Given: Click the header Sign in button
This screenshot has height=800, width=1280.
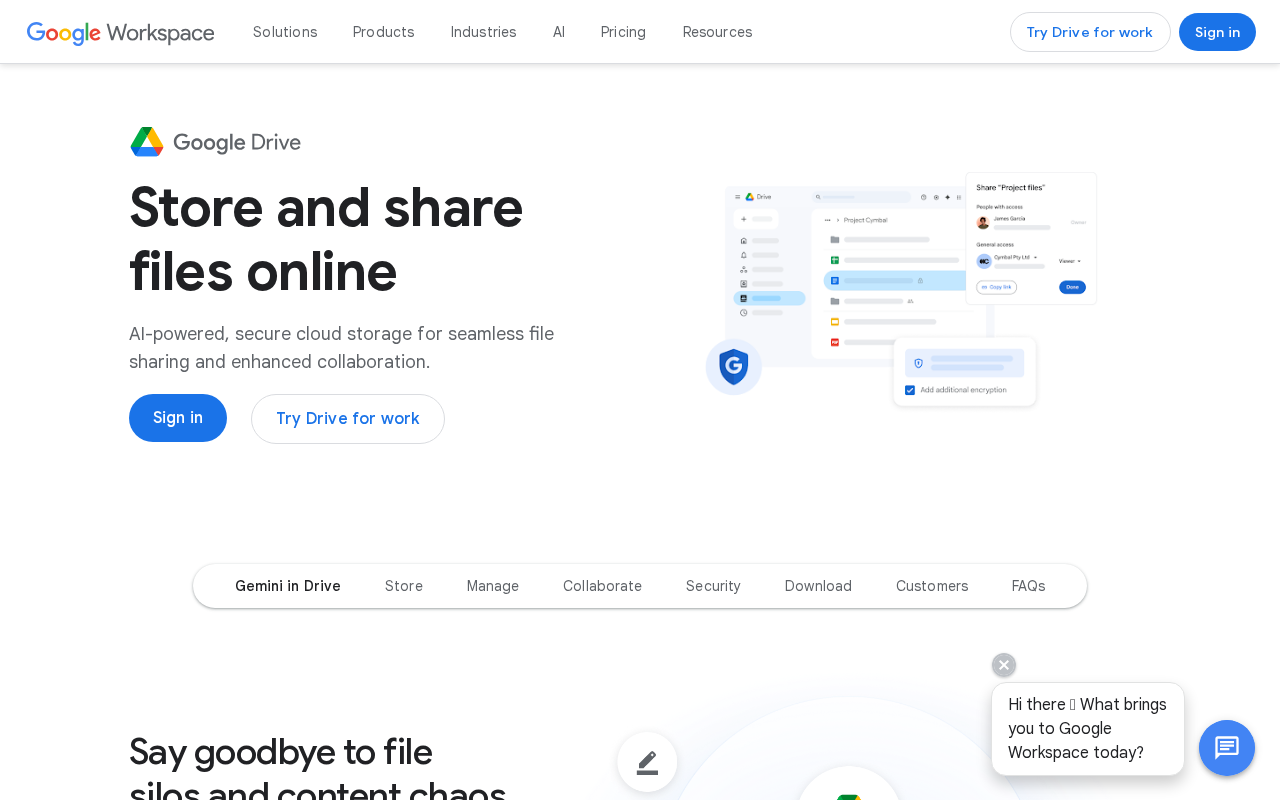Looking at the screenshot, I should 1217,32.
